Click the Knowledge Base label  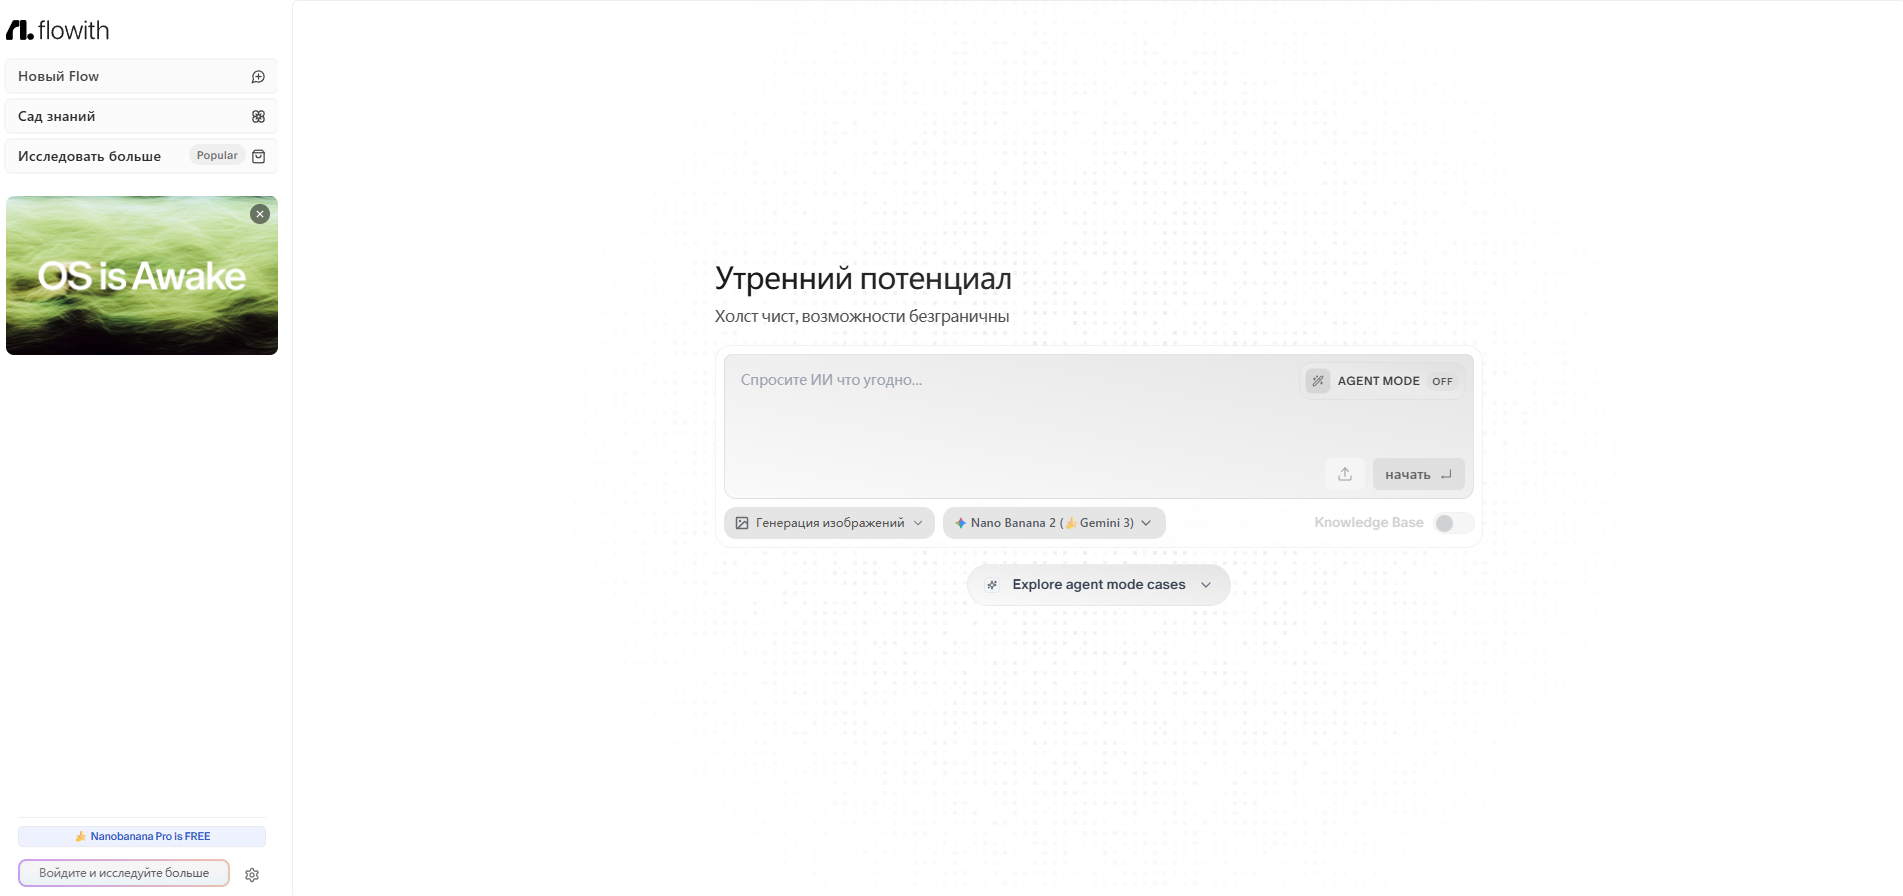coord(1369,523)
